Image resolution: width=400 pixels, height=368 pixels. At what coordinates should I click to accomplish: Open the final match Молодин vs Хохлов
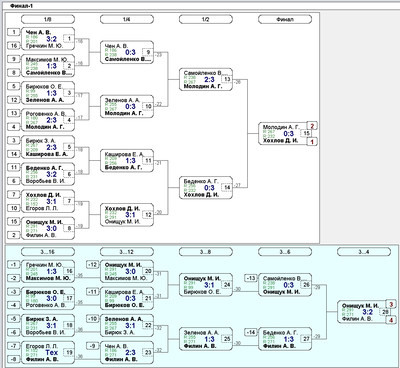pos(284,133)
